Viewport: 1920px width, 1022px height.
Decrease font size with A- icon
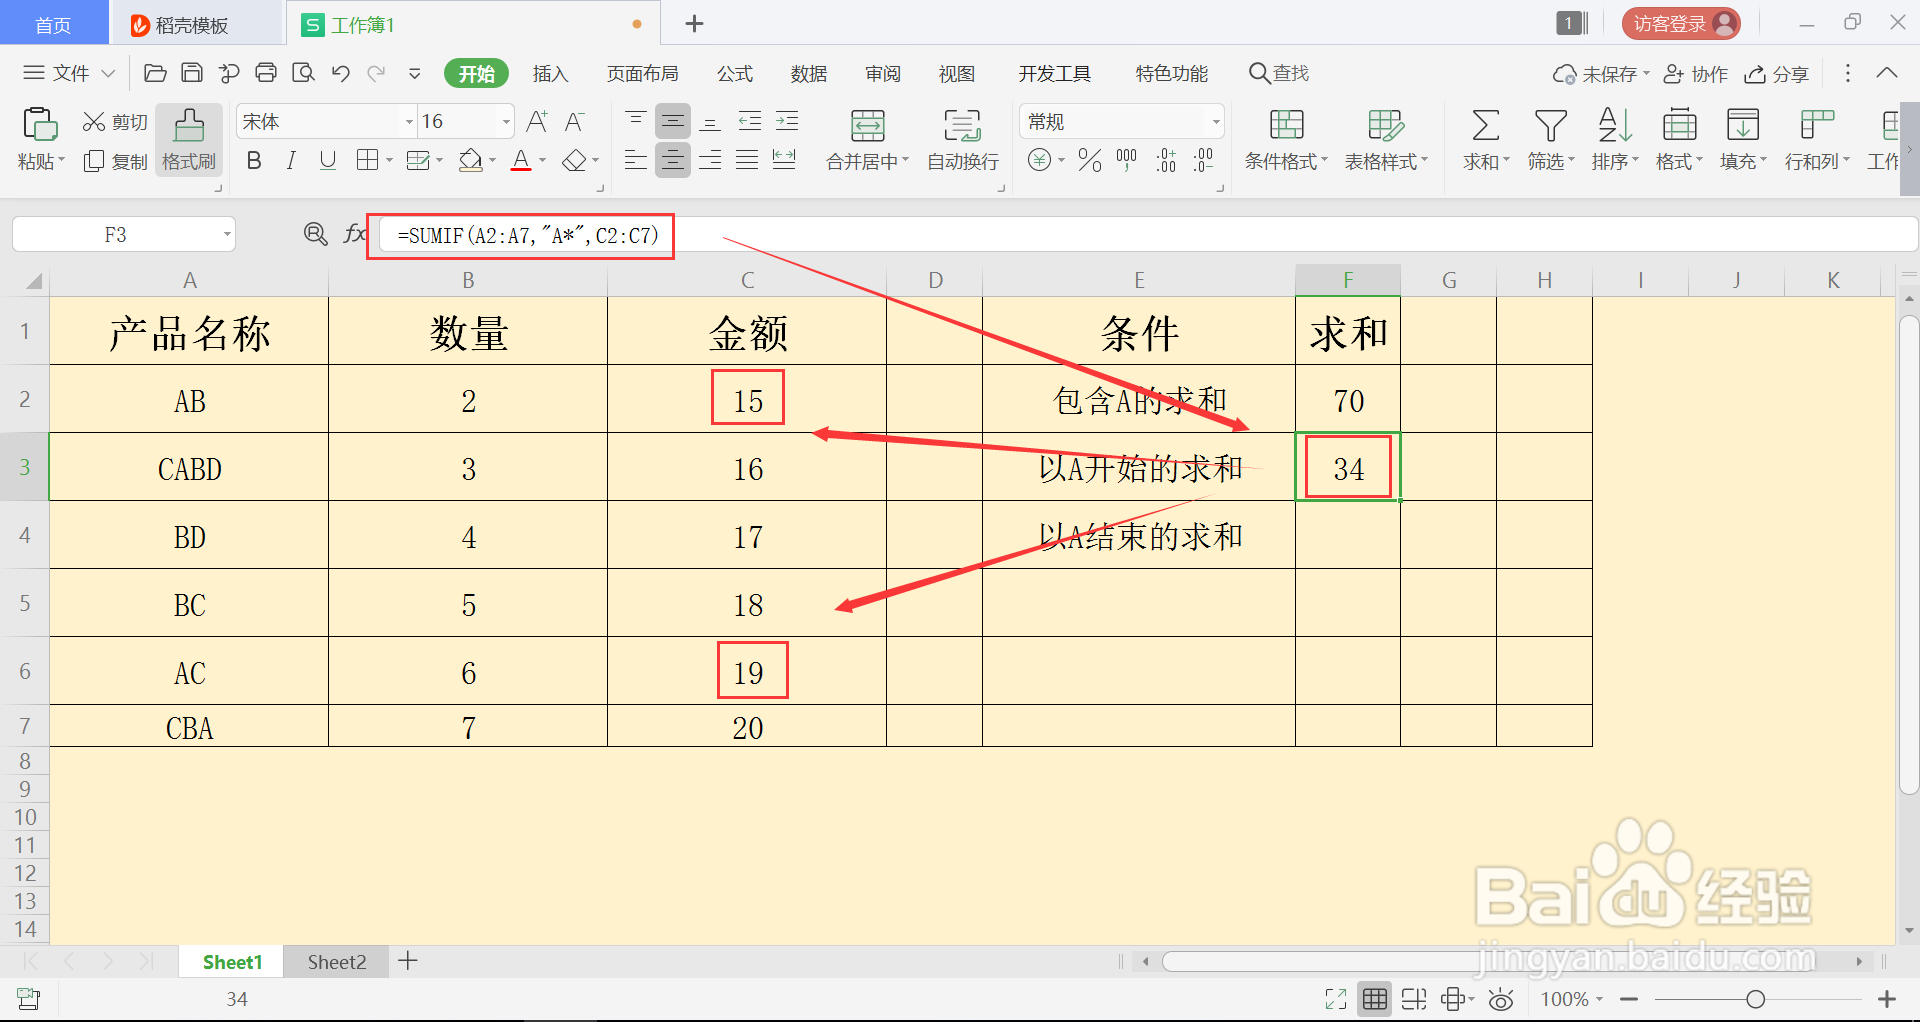point(574,122)
